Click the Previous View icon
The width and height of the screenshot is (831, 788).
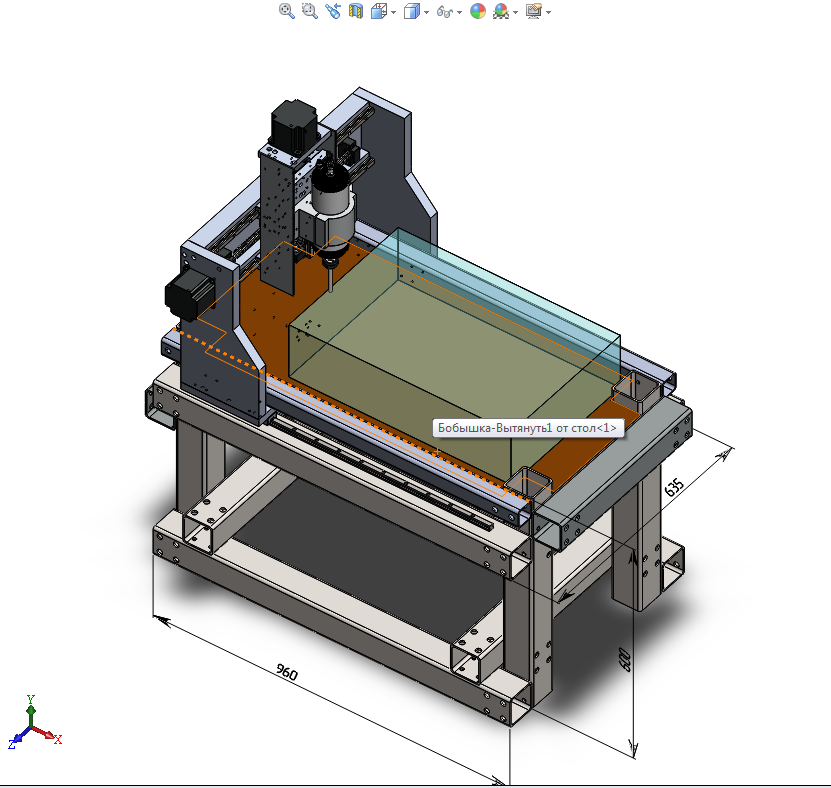pos(333,11)
